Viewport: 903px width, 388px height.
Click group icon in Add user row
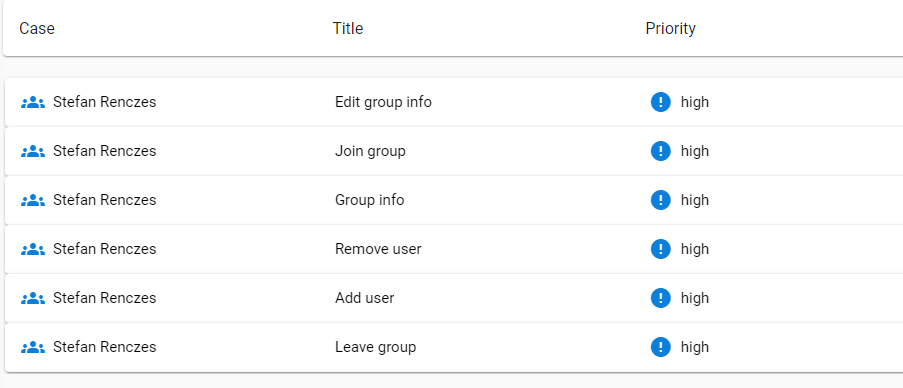[x=33, y=298]
